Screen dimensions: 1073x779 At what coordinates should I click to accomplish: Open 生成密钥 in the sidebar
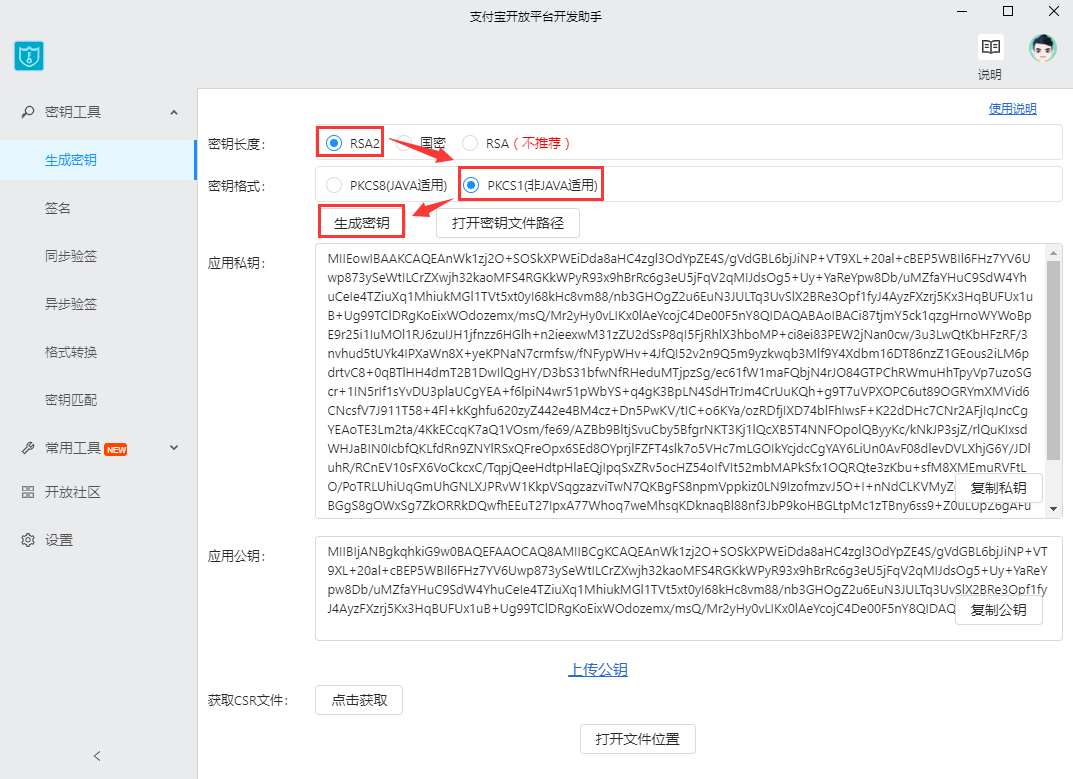(x=98, y=160)
